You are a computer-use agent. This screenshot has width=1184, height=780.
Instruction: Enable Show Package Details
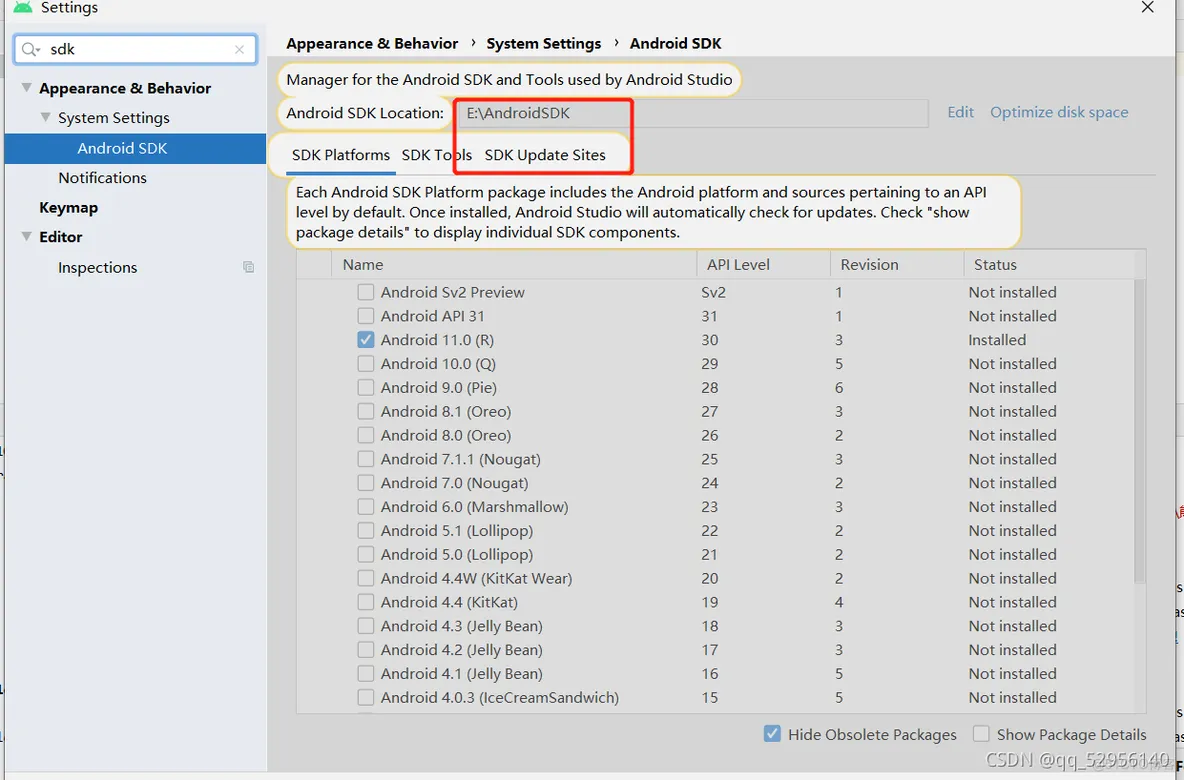tap(981, 734)
